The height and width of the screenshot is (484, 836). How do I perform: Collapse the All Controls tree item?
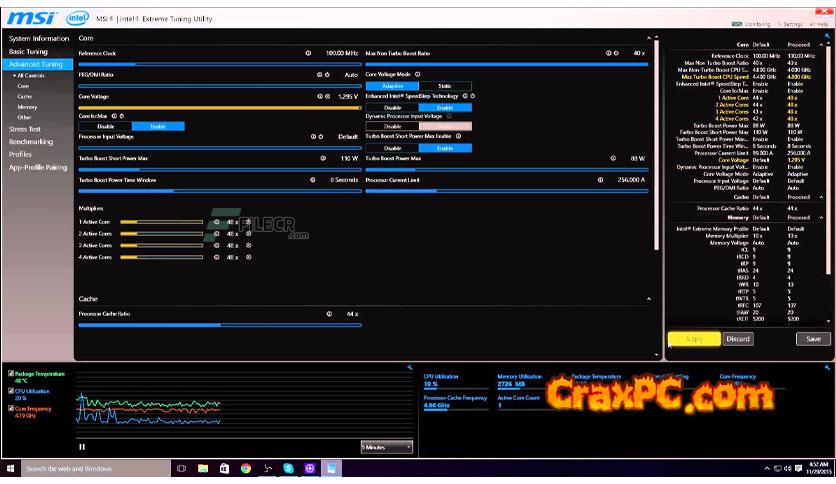pyautogui.click(x=14, y=76)
